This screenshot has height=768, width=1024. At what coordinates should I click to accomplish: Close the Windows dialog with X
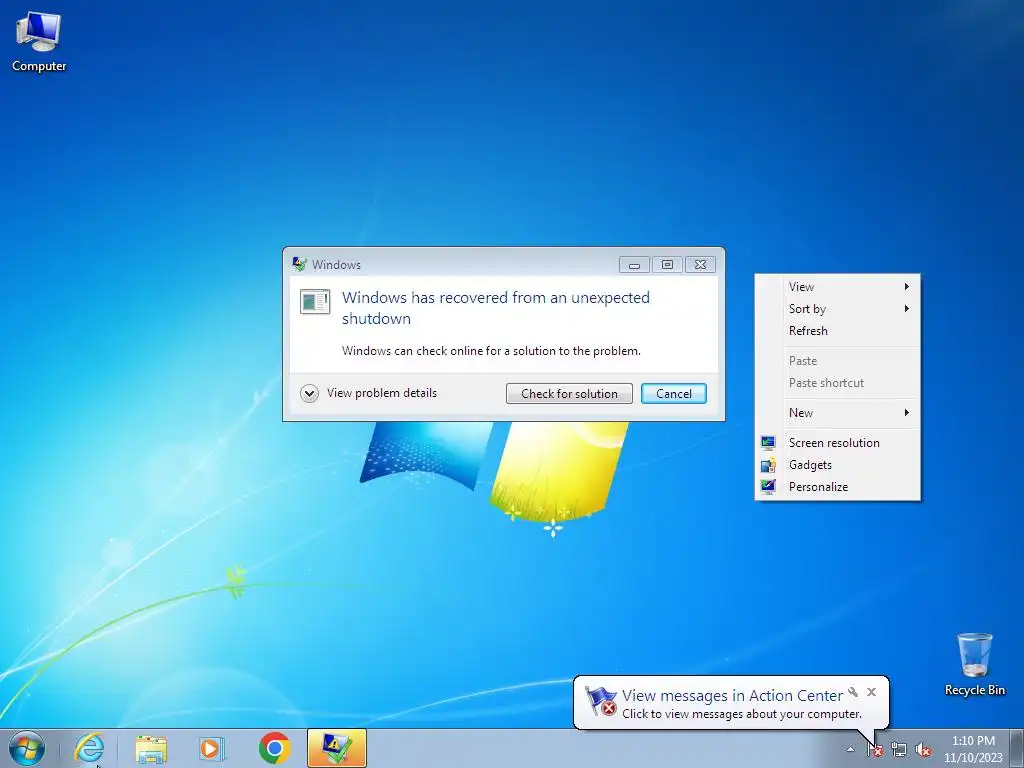point(700,264)
